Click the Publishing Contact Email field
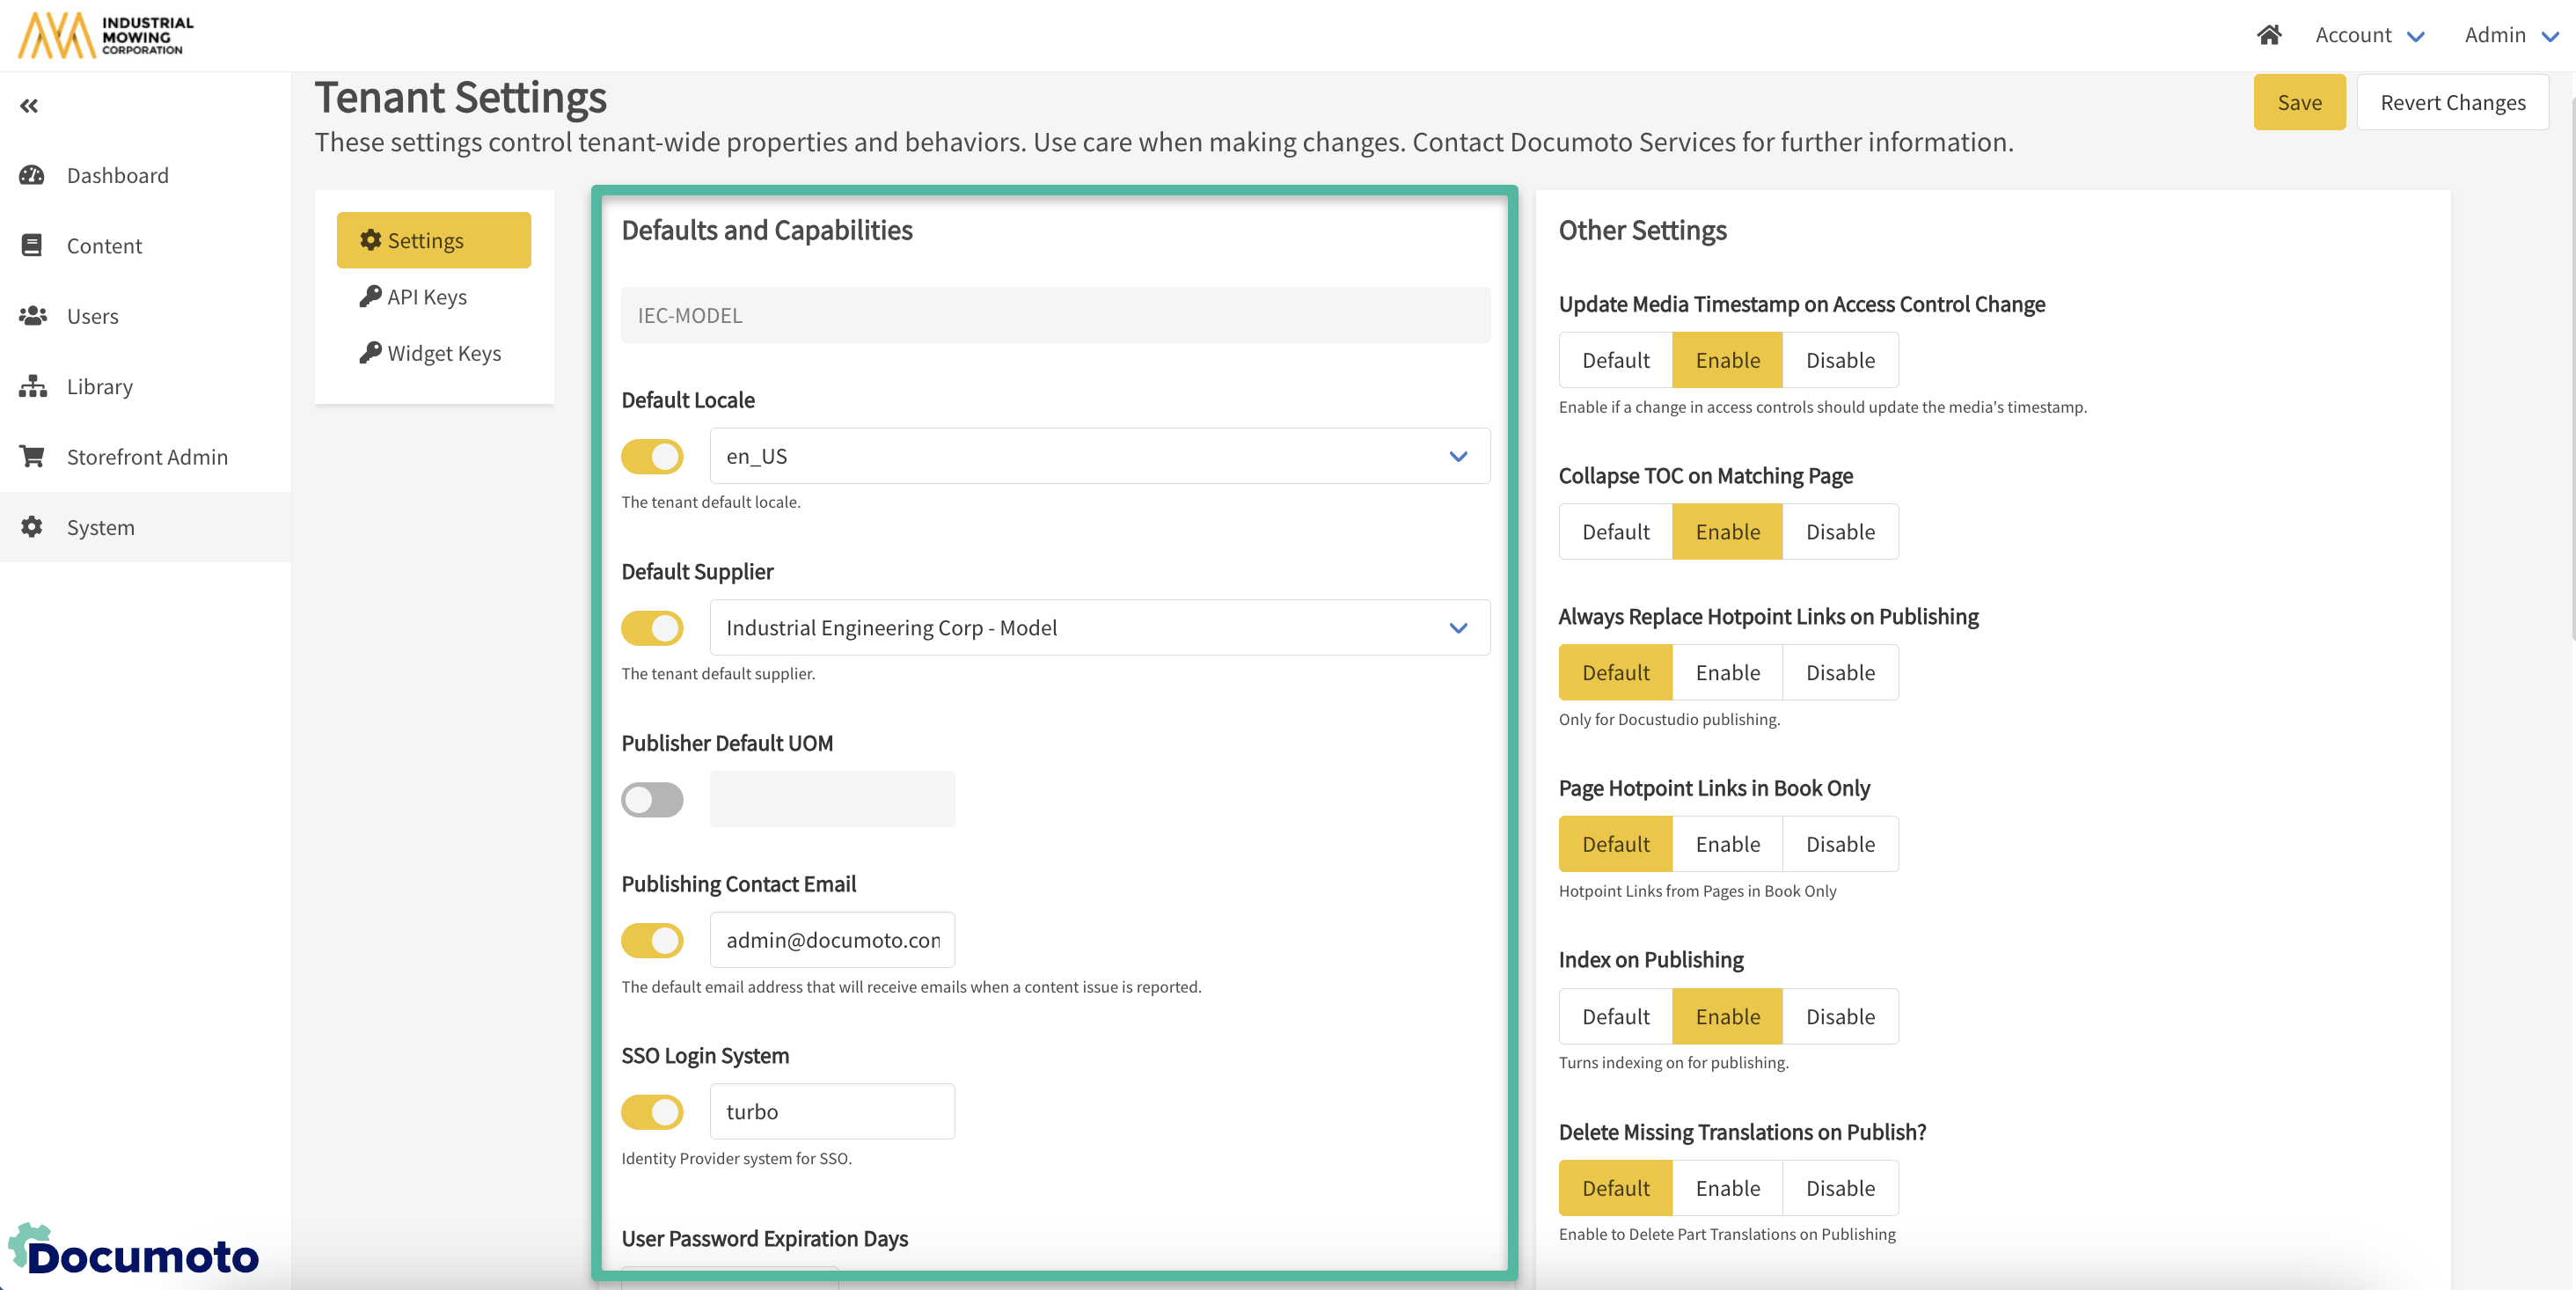The width and height of the screenshot is (2576, 1290). pyautogui.click(x=832, y=939)
